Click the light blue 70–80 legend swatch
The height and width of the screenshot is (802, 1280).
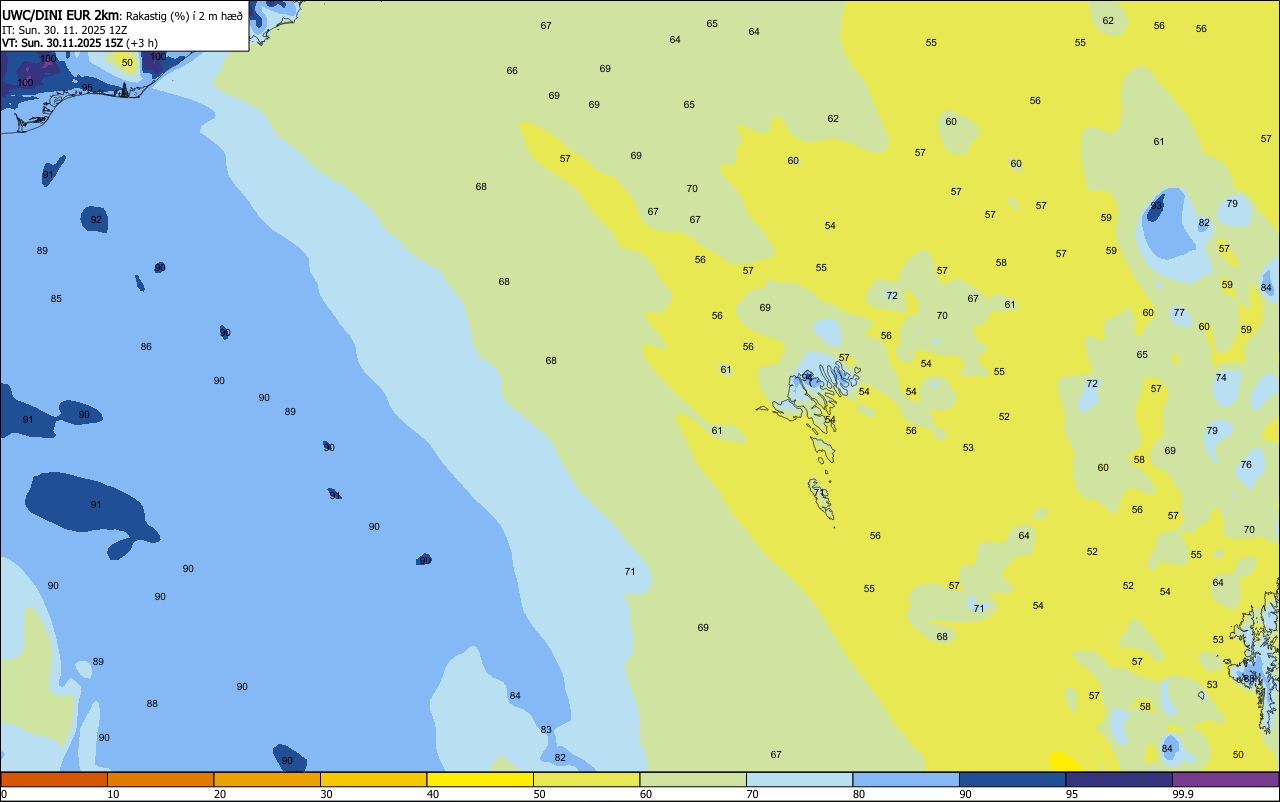(x=799, y=779)
